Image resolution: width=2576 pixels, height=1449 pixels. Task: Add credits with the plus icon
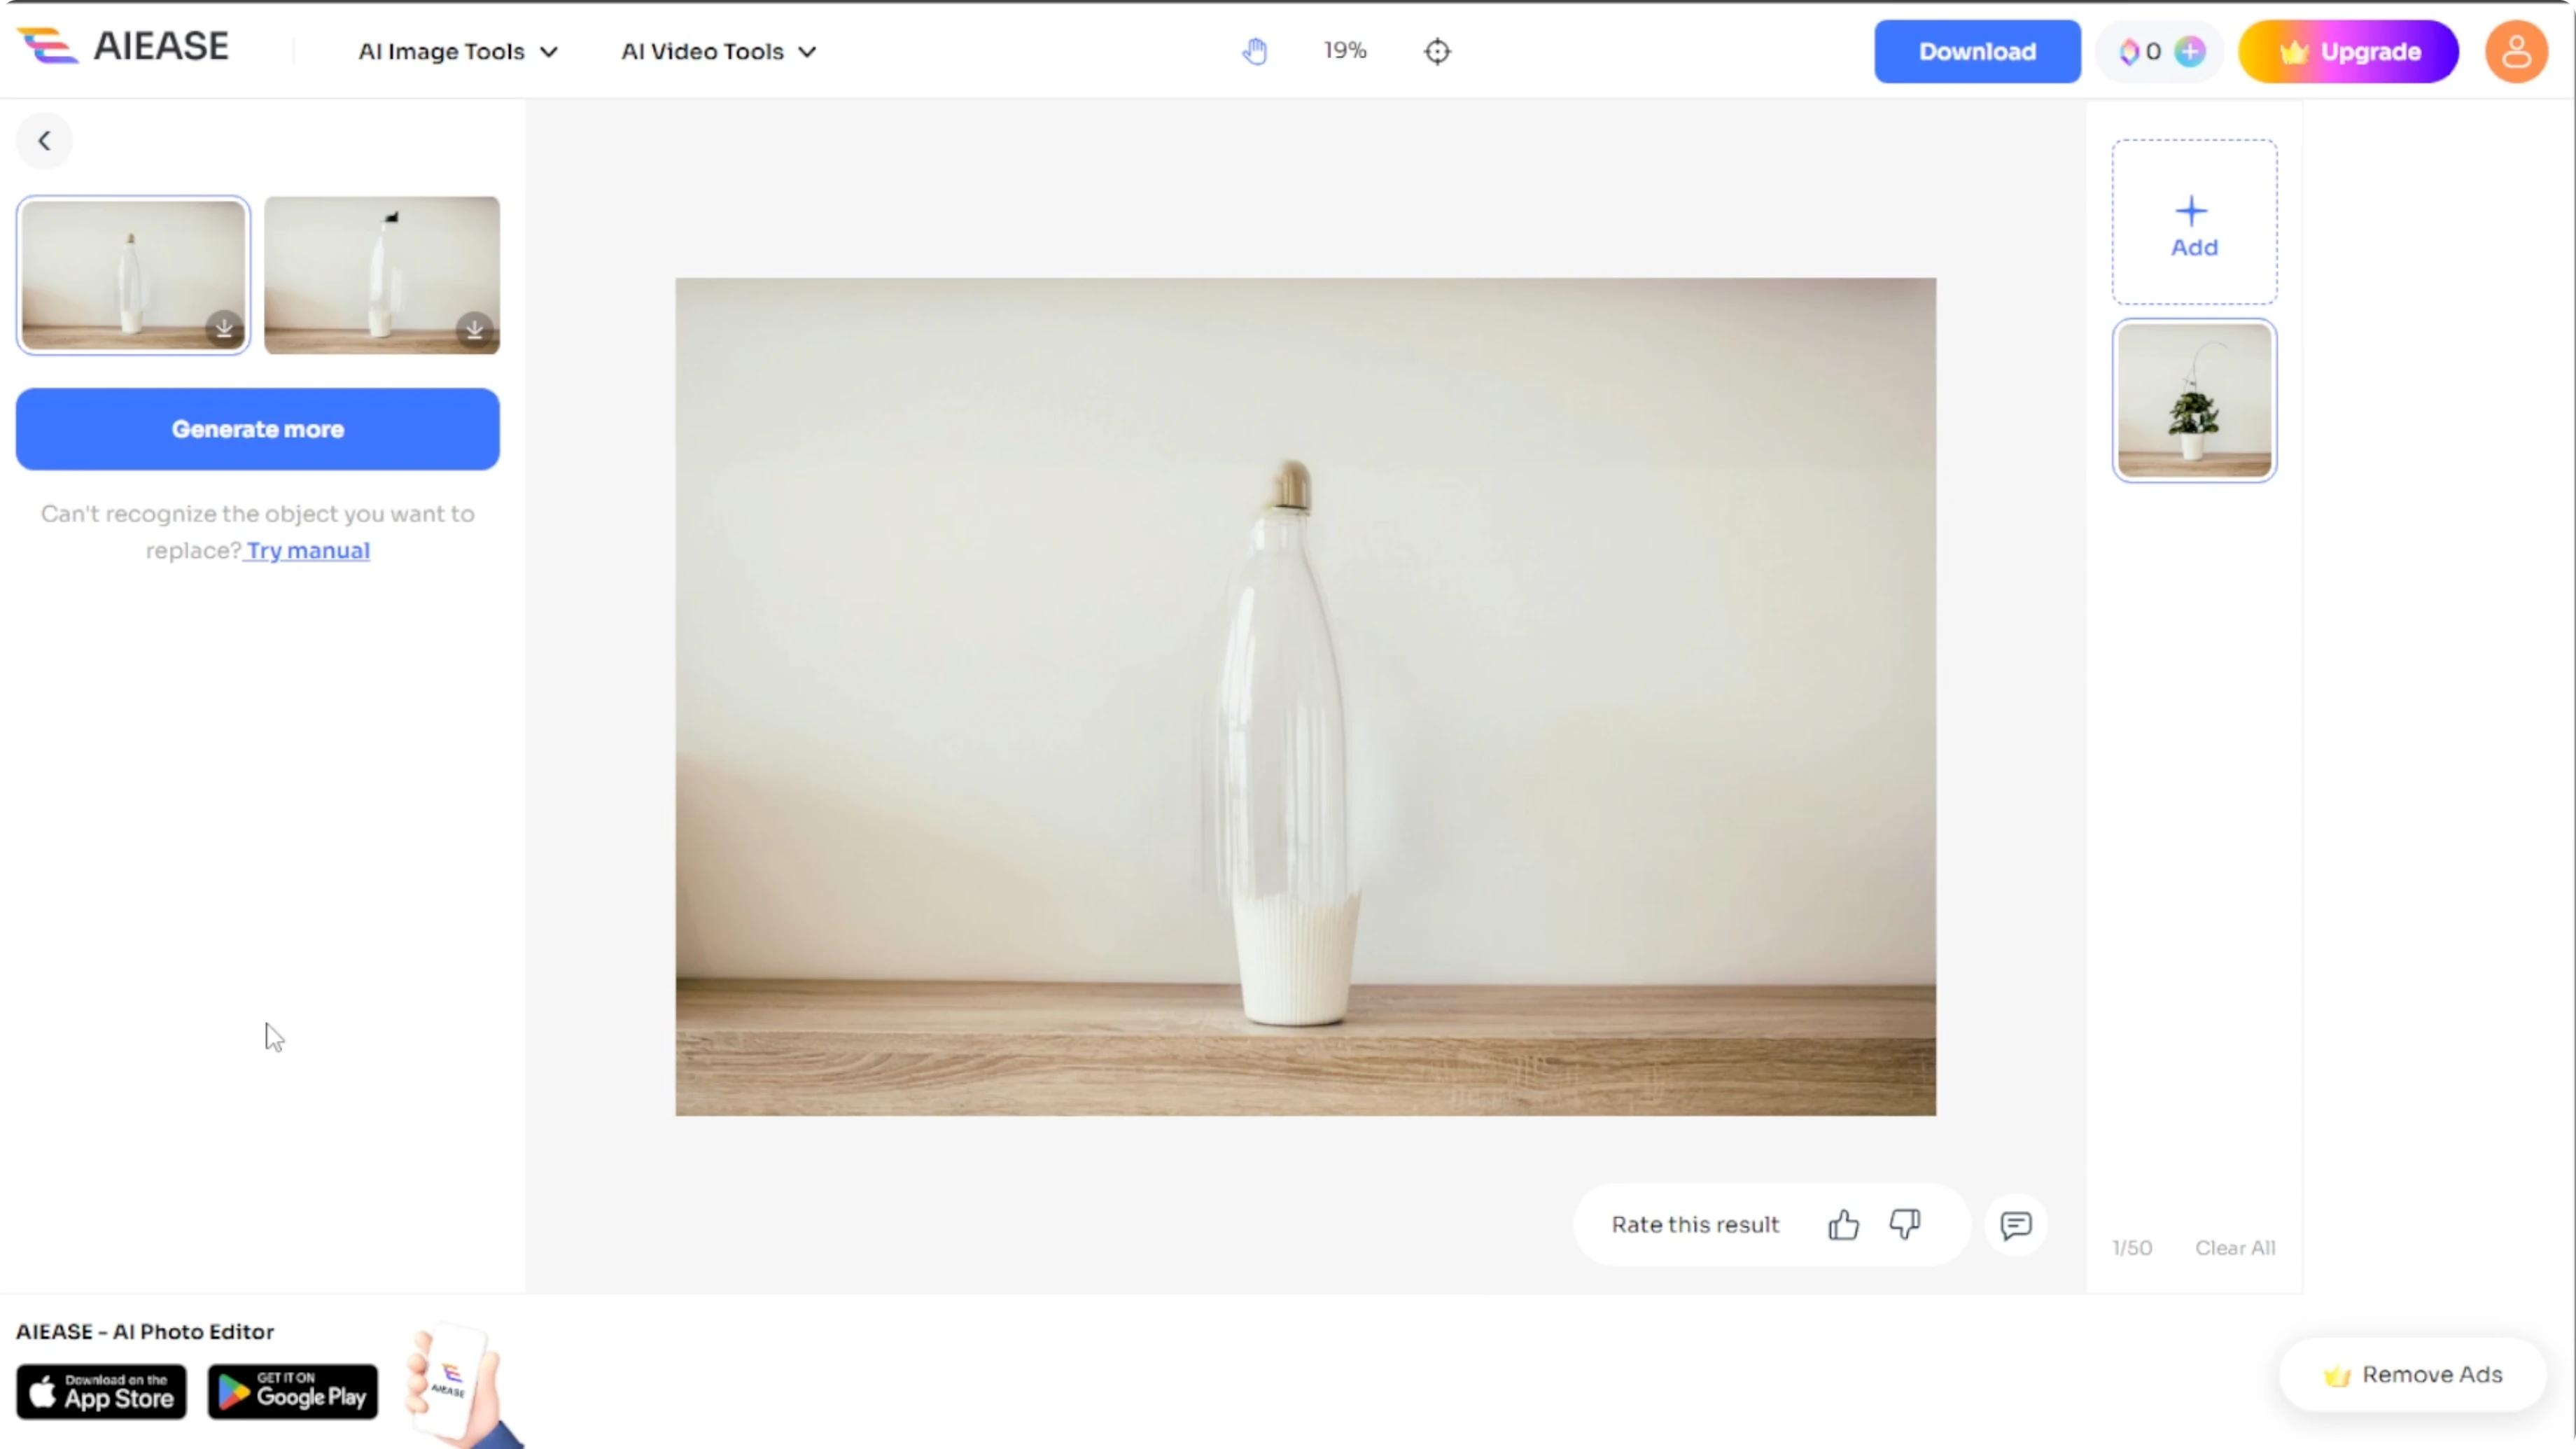point(2190,51)
